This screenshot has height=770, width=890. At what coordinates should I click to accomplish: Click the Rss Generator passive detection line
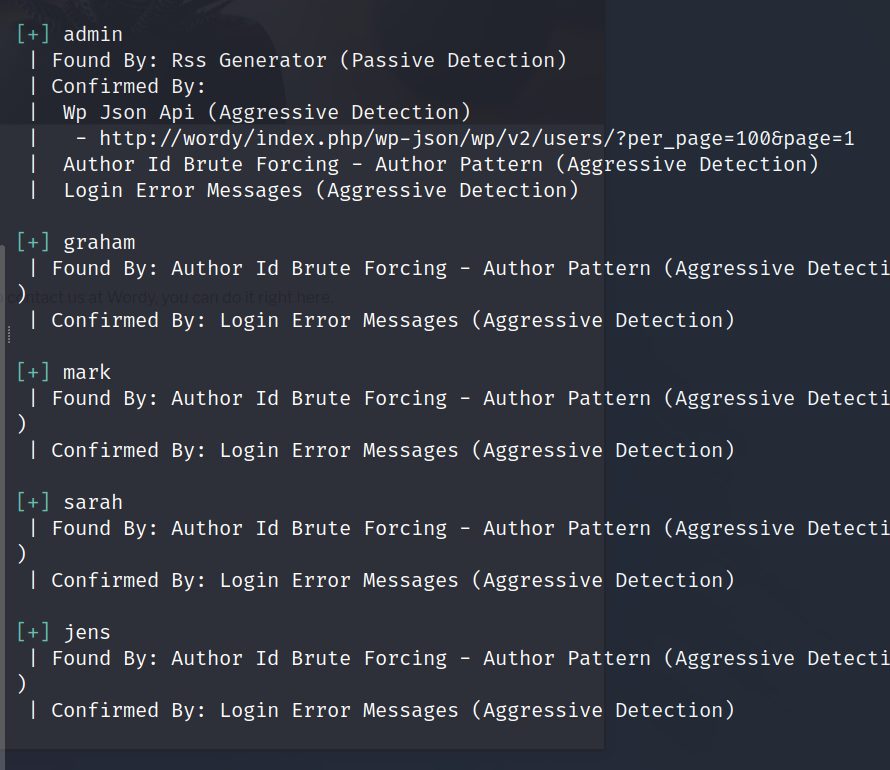coord(309,60)
